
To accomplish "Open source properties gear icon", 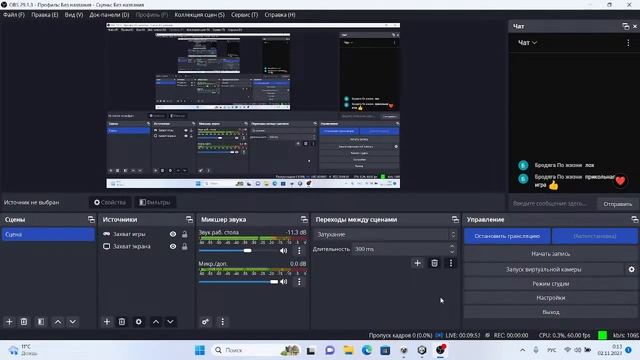I will [x=139, y=322].
